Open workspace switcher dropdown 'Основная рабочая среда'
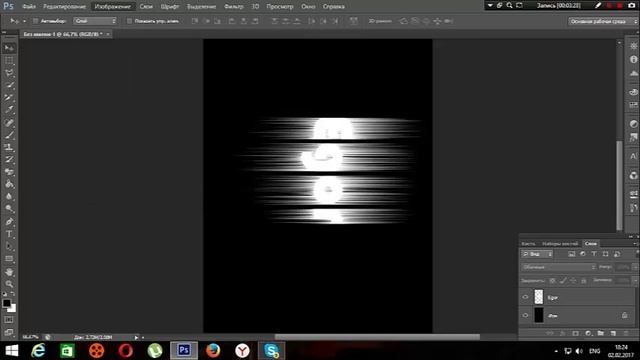The width and height of the screenshot is (640, 360). (x=603, y=21)
